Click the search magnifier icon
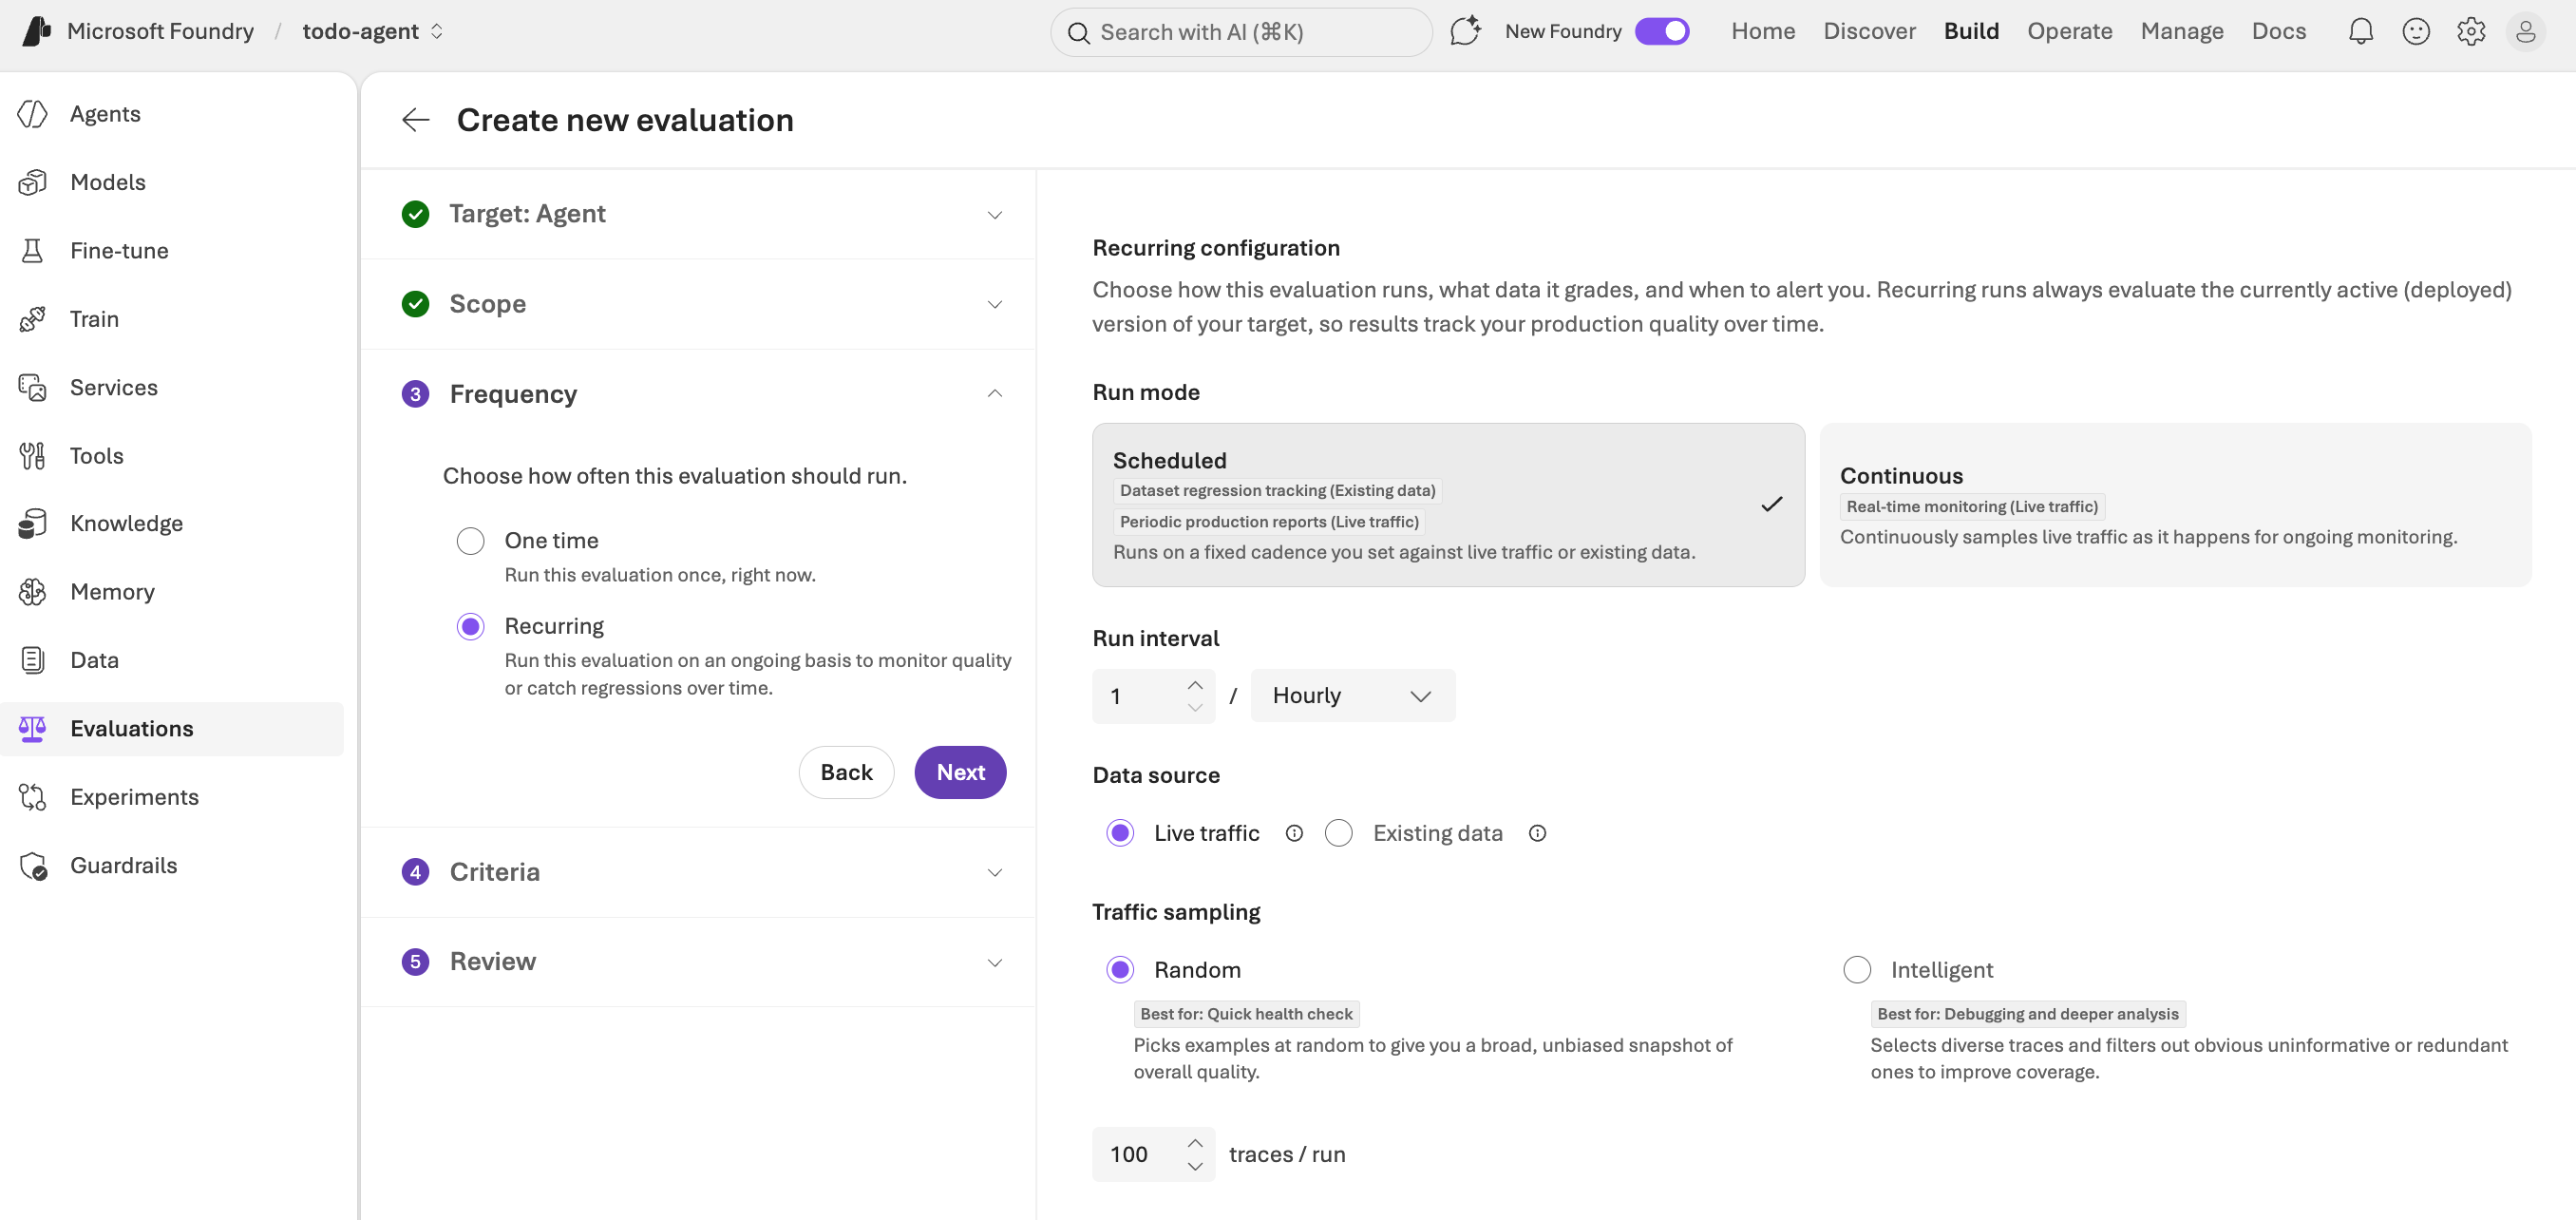2576x1220 pixels. click(x=1078, y=32)
